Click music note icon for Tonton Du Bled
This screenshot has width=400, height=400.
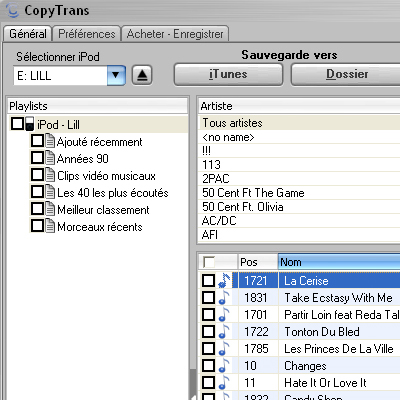tap(224, 331)
